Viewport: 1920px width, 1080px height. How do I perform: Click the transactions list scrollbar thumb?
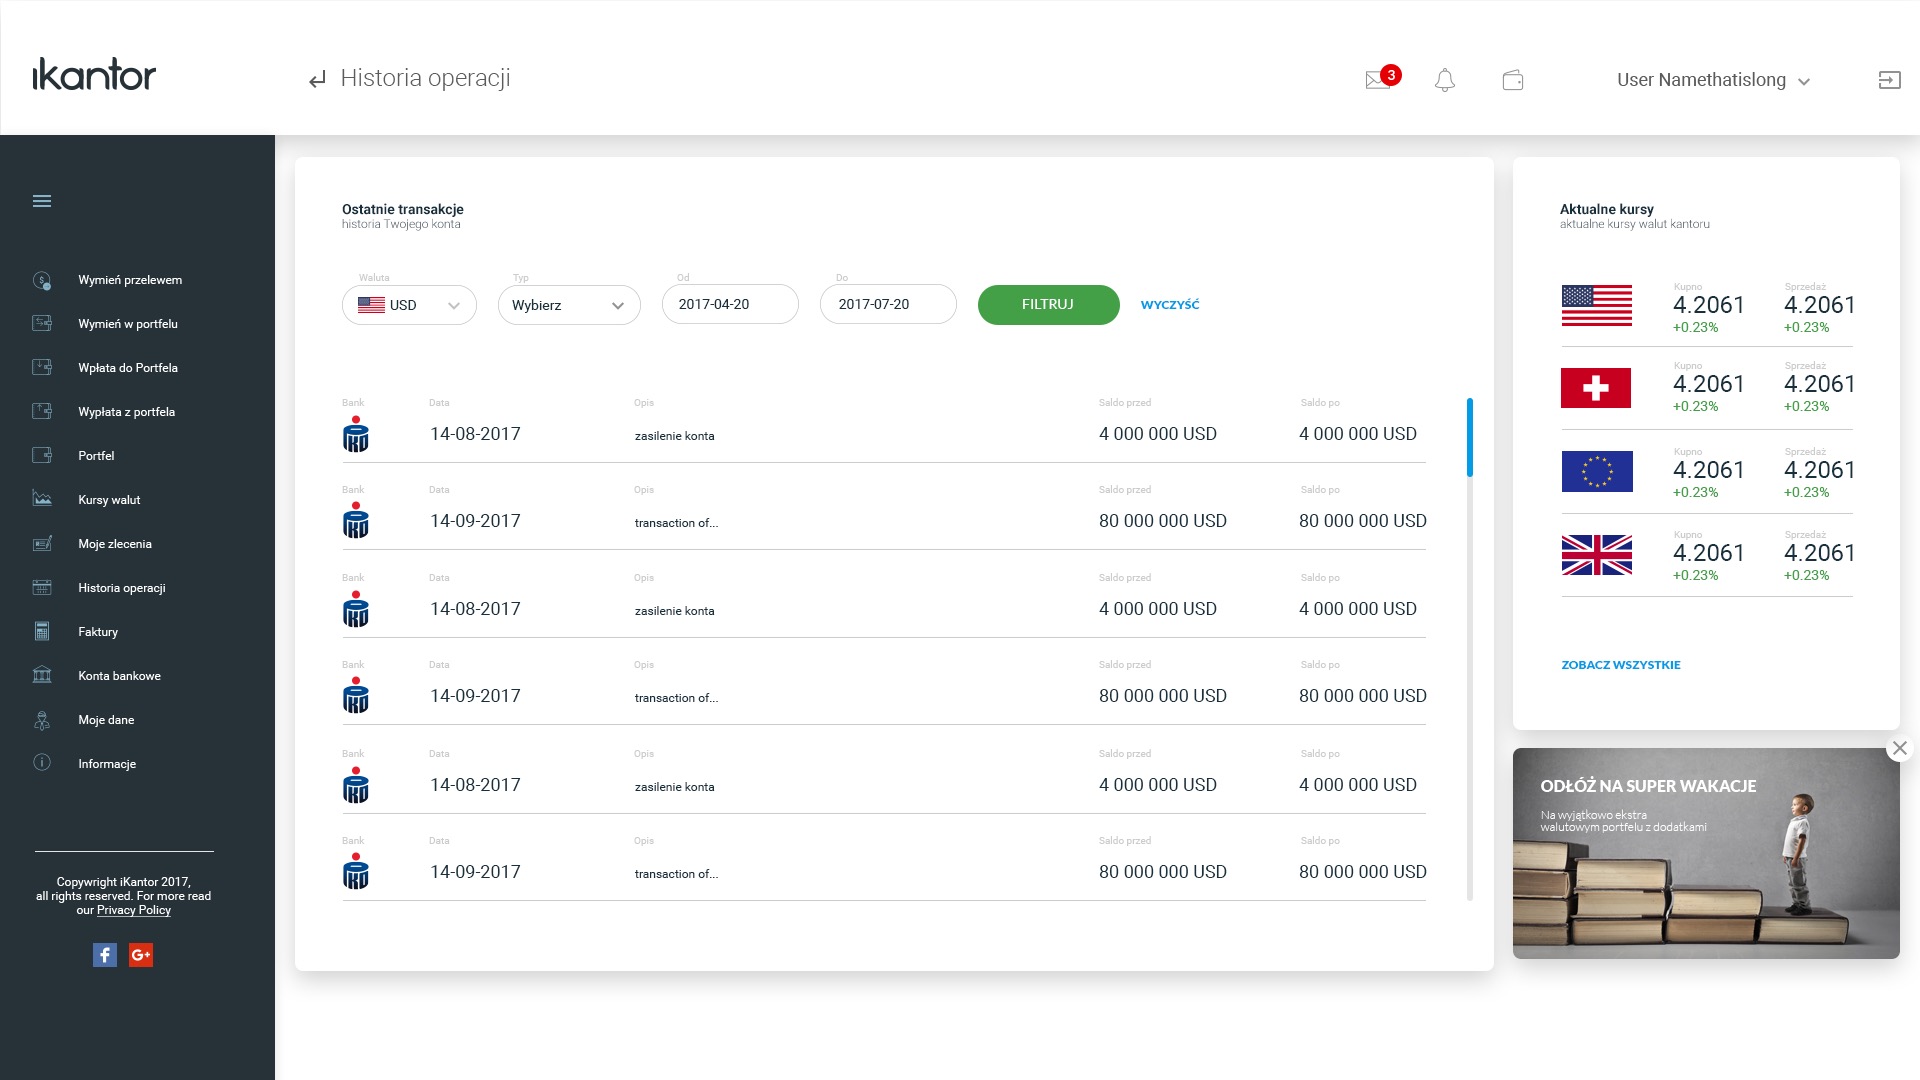[1469, 437]
